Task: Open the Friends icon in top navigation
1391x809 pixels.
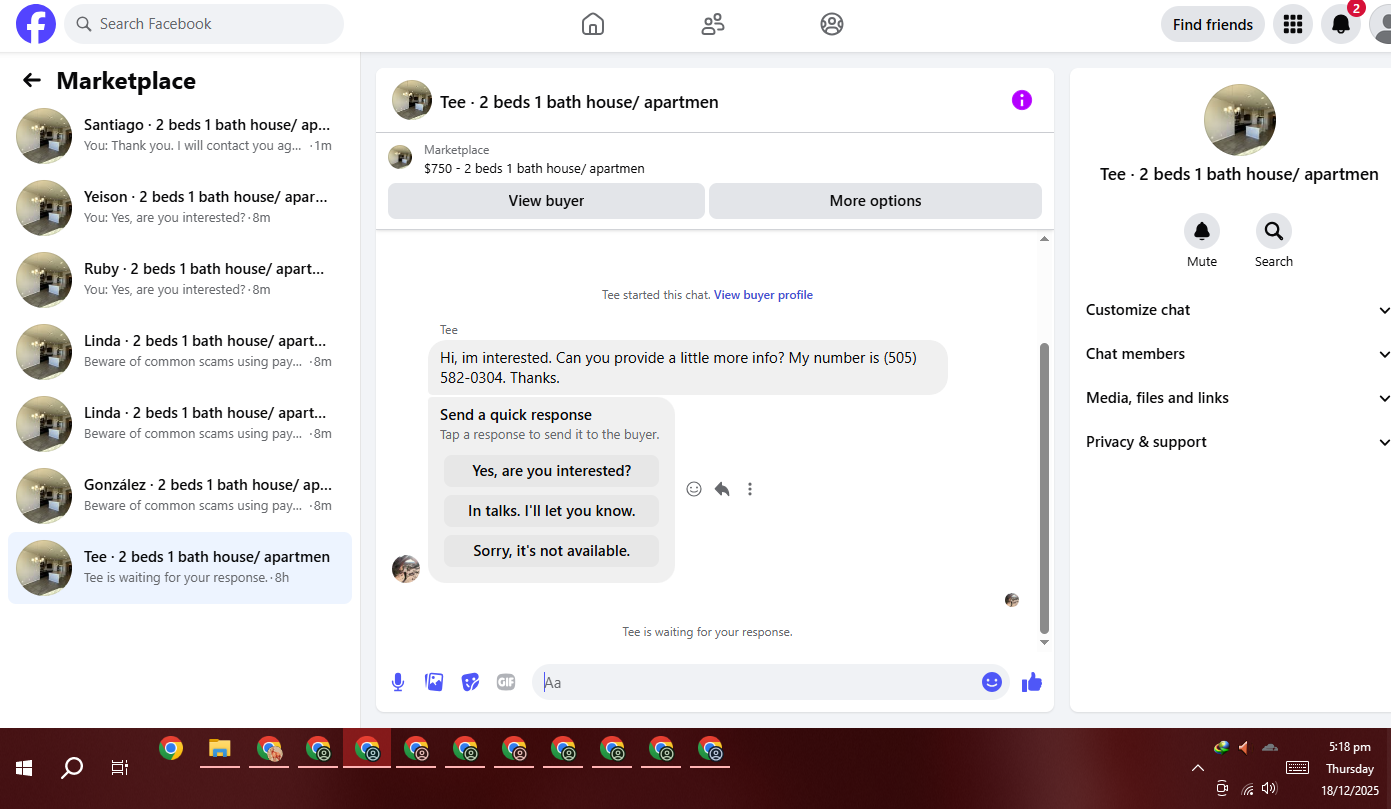Action: (713, 24)
